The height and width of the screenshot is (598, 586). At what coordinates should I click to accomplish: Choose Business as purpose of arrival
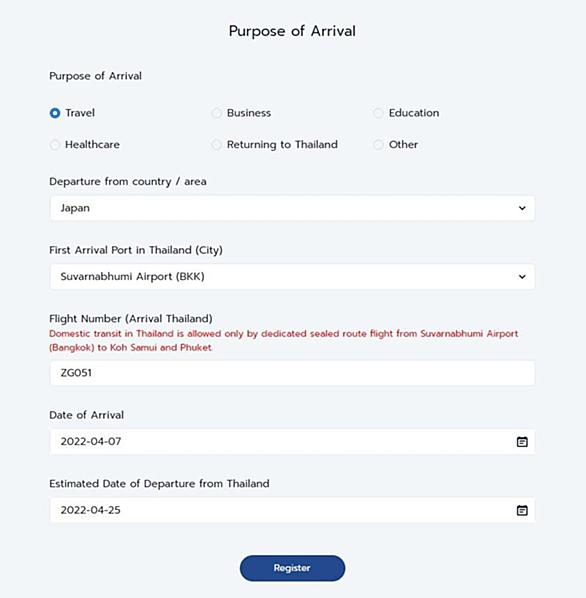(x=217, y=113)
